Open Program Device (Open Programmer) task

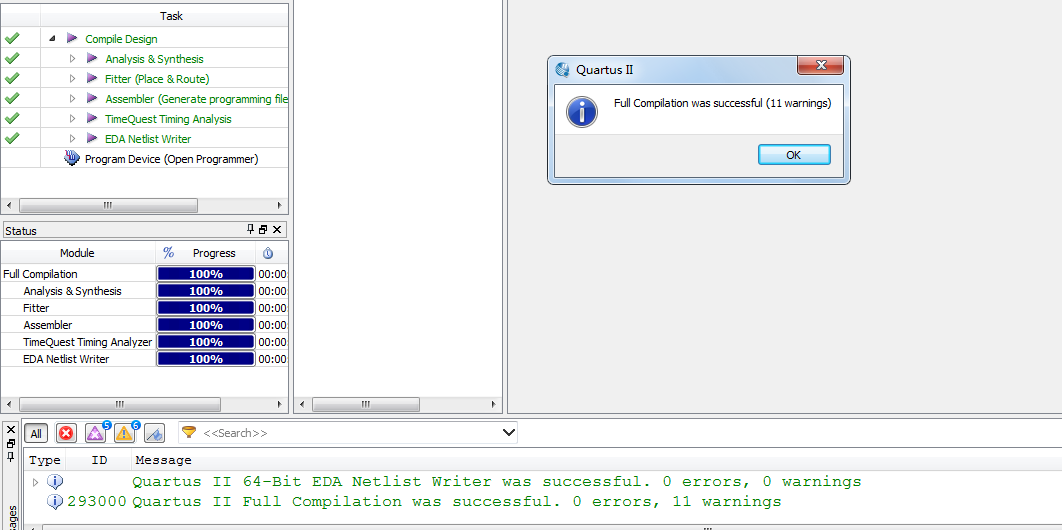171,159
